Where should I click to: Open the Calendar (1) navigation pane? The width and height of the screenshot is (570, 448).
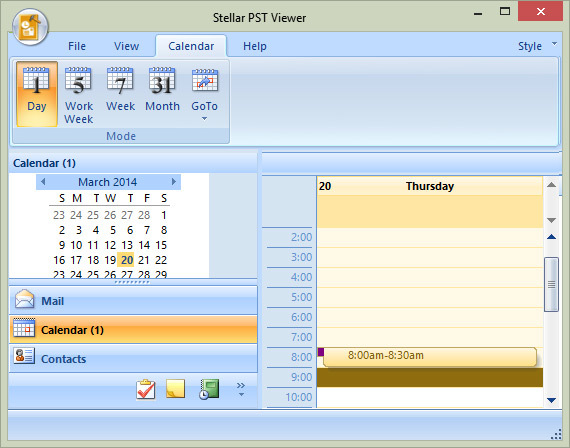pos(133,329)
